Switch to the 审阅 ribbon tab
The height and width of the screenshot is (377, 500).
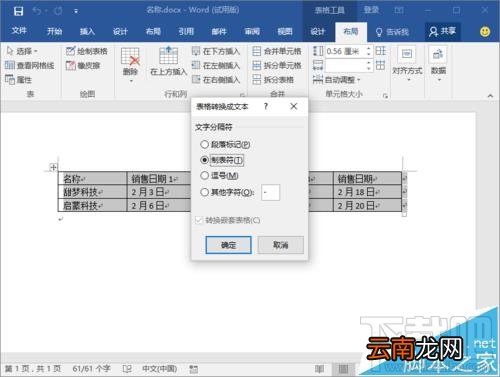(252, 31)
